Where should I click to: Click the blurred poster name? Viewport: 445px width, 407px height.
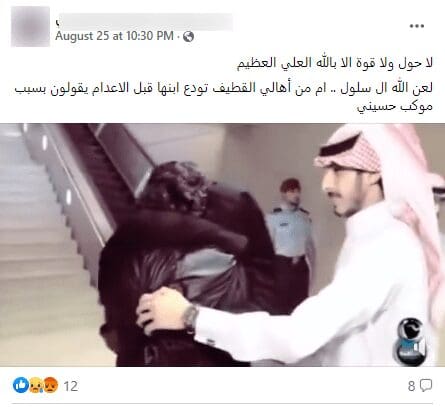pos(144,22)
